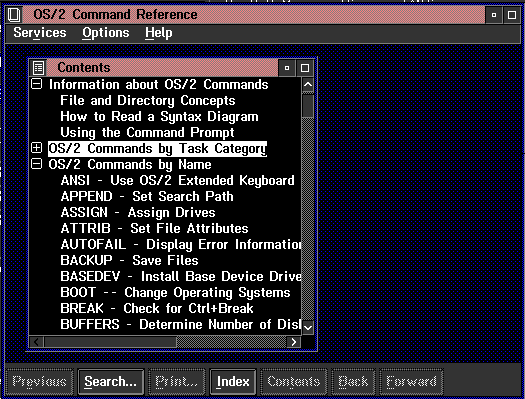Viewport: 525px width, 399px height.
Task: Open ATTRIB - Set File Attributes
Action: (x=154, y=228)
